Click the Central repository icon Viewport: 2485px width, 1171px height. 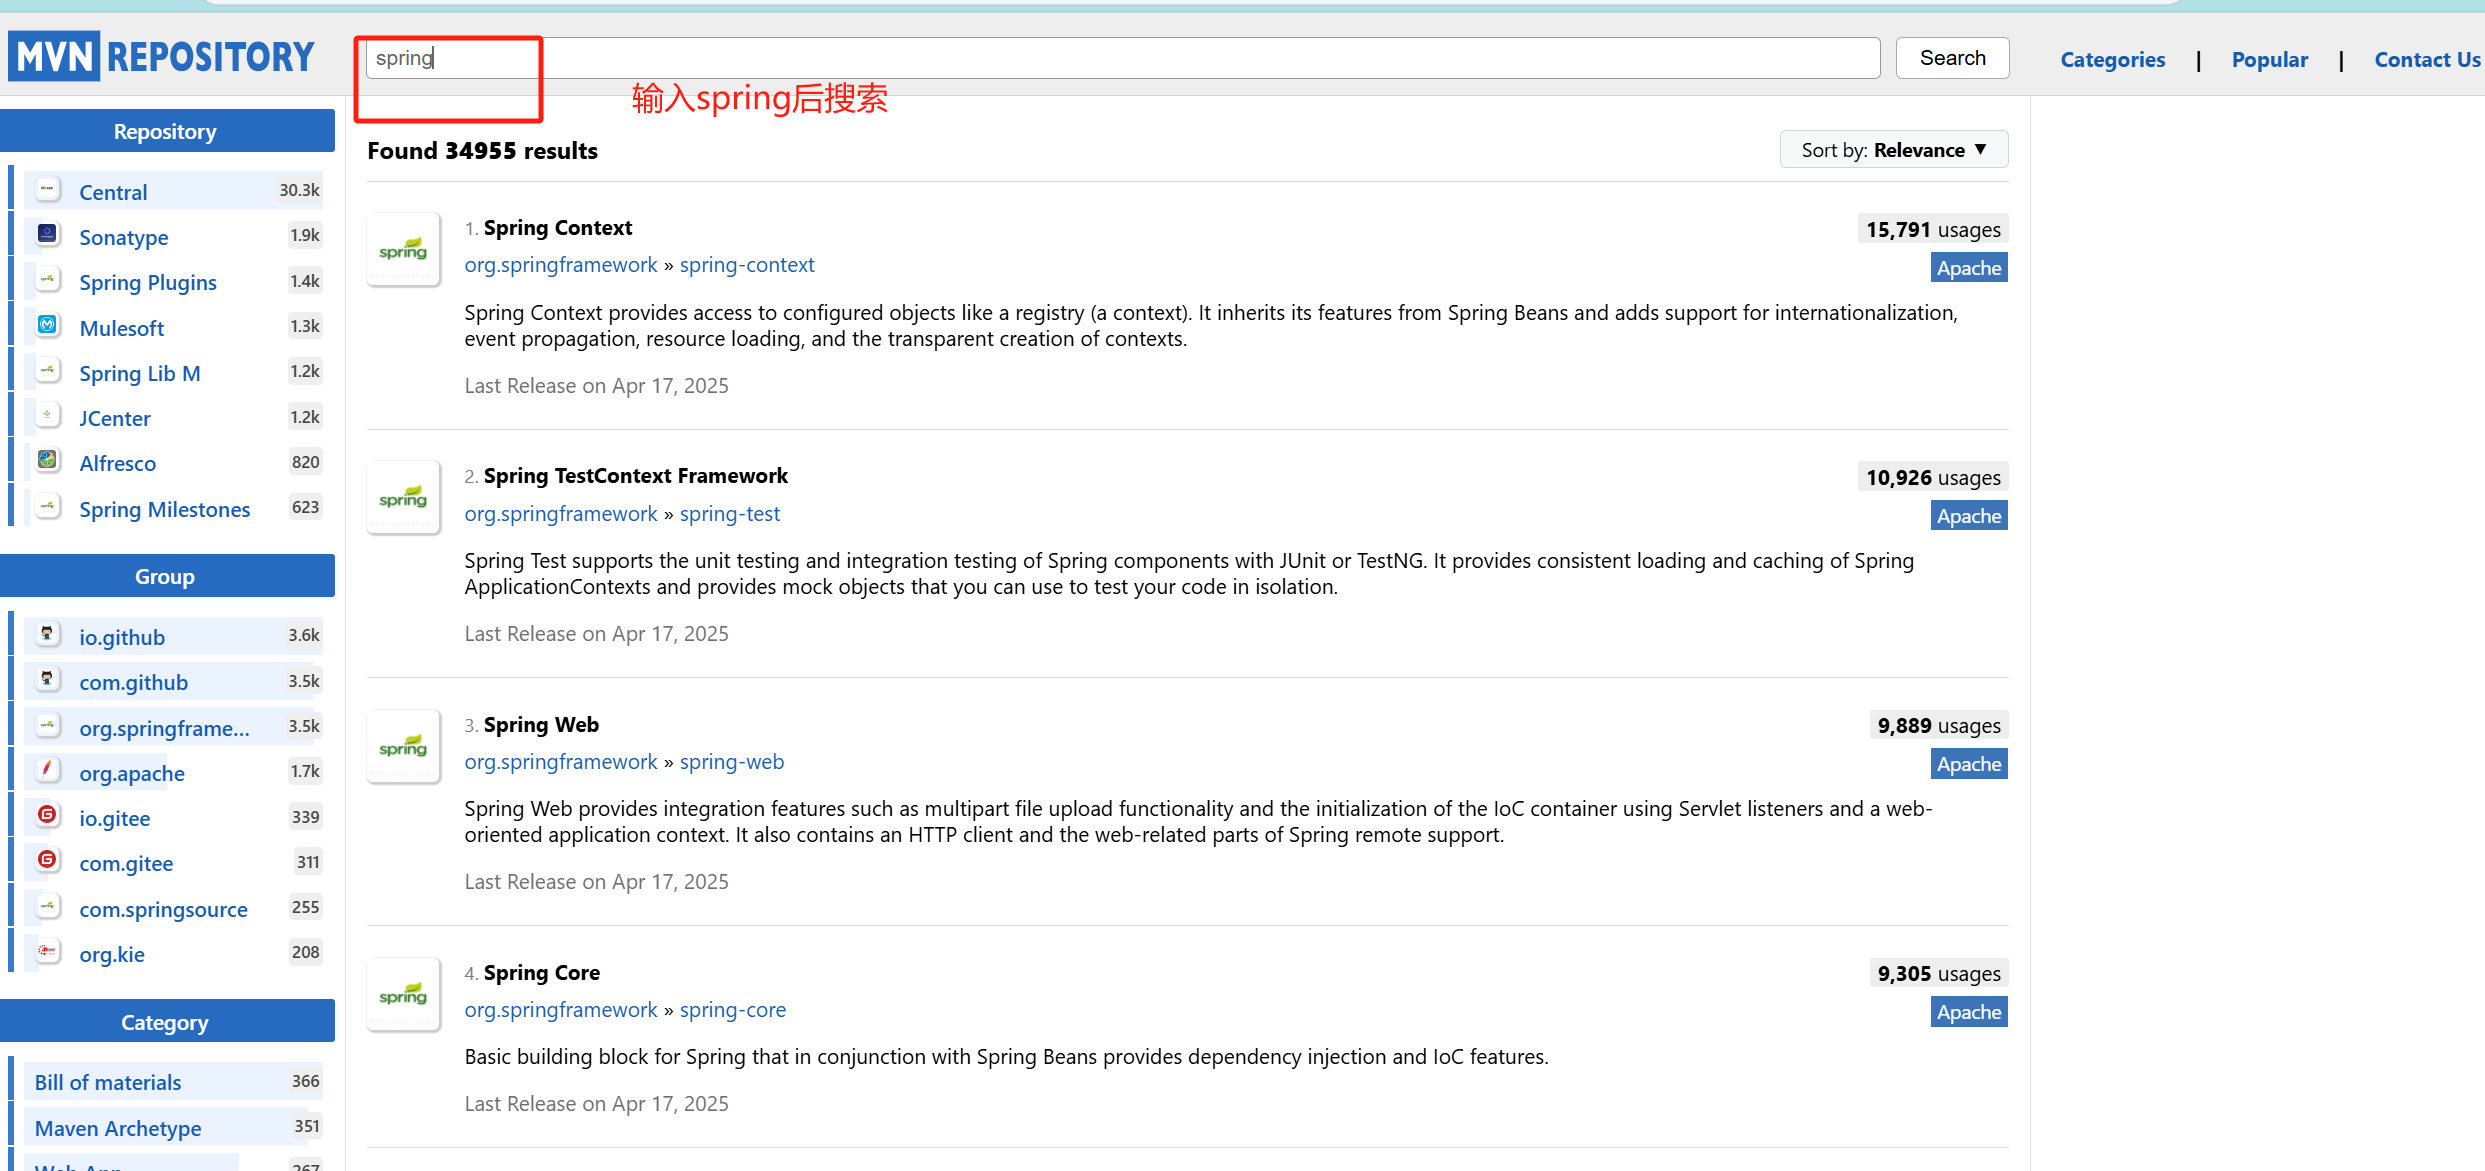click(47, 190)
